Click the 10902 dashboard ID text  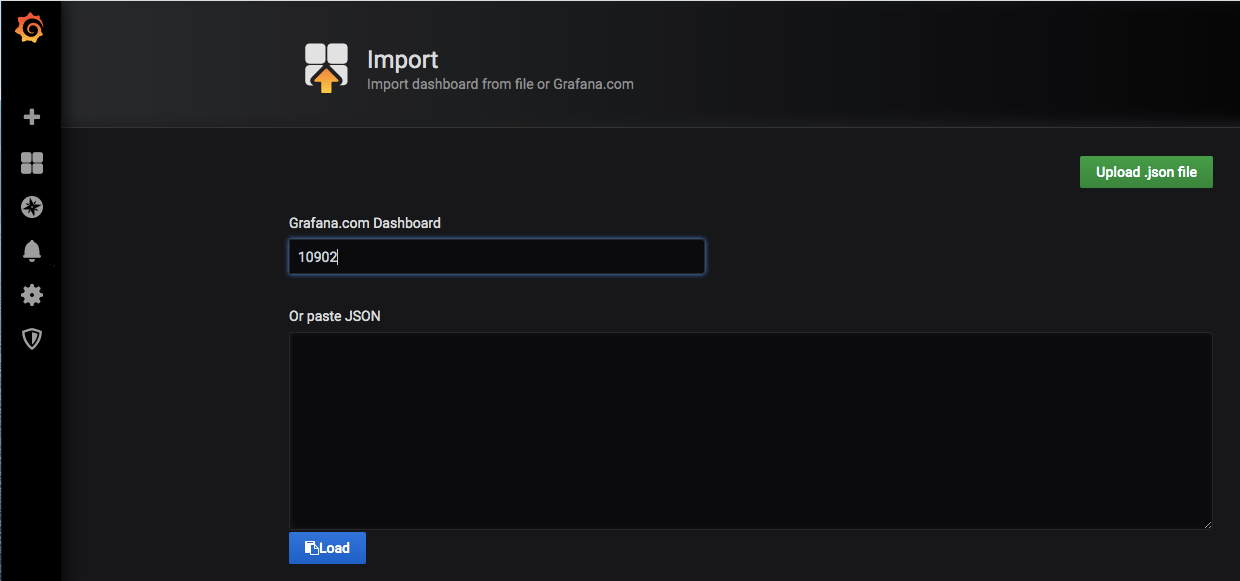(x=318, y=257)
